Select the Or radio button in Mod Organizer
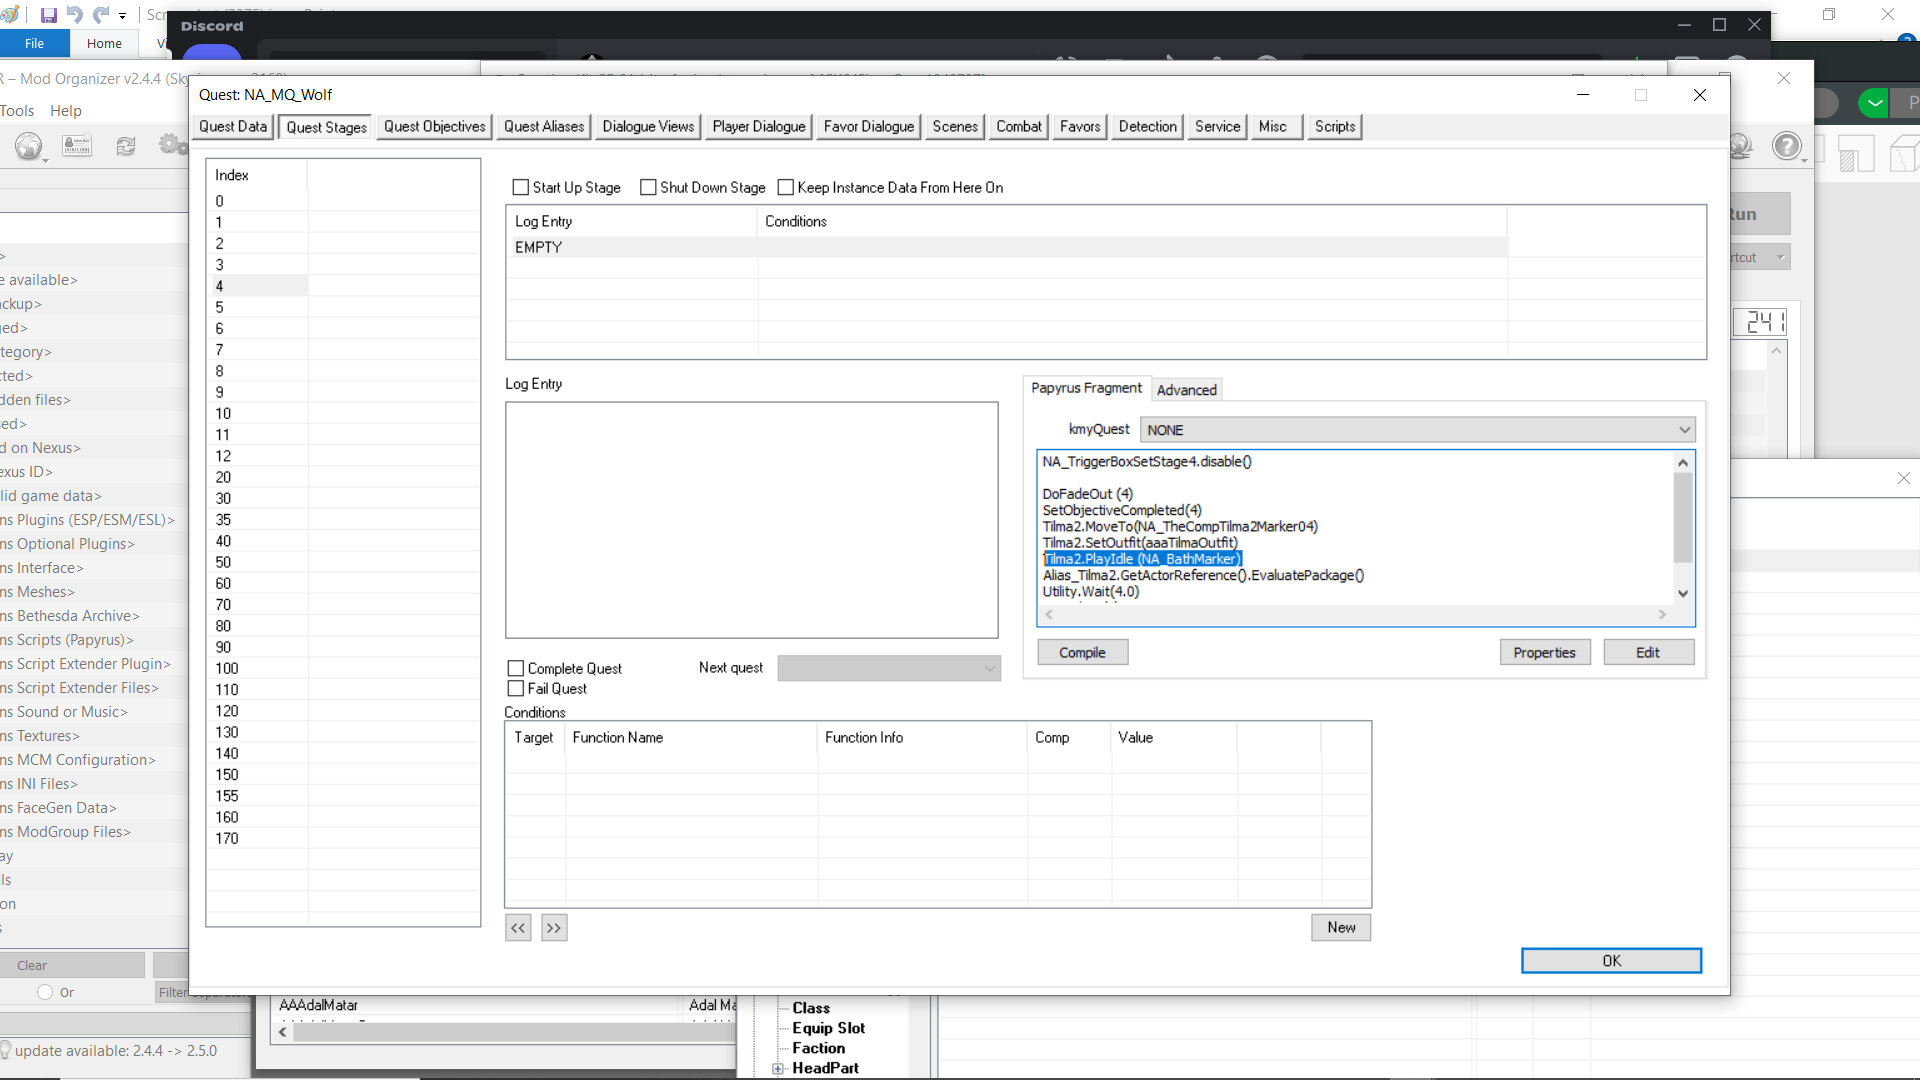 click(45, 992)
